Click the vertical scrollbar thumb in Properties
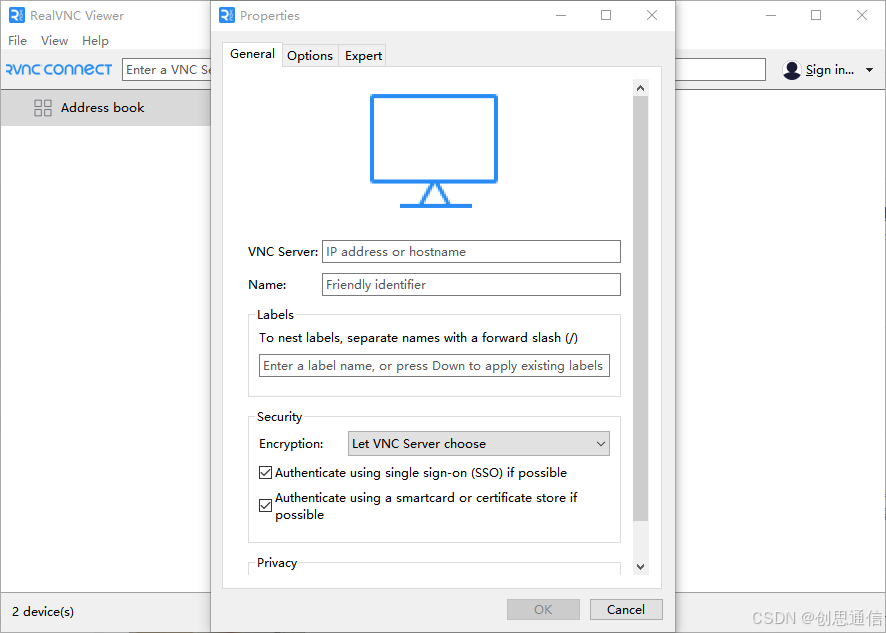The height and width of the screenshot is (633, 886). [x=640, y=308]
